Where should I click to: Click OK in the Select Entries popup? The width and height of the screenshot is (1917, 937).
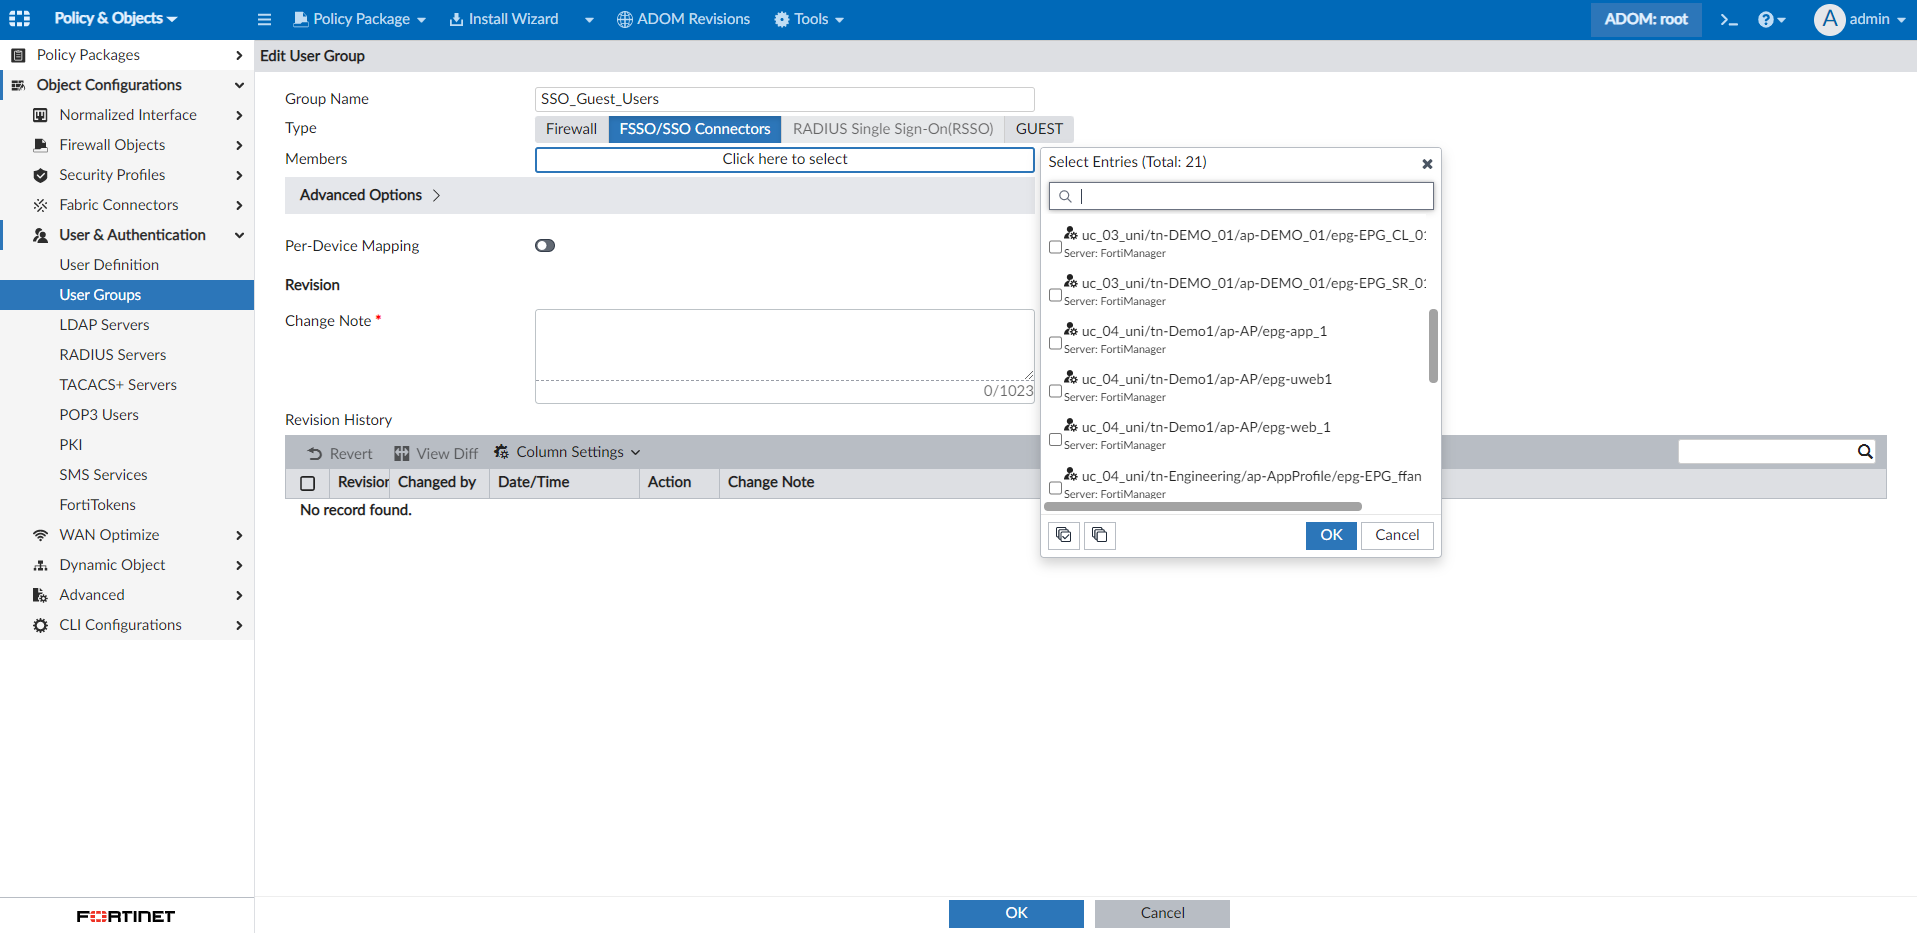(x=1331, y=536)
